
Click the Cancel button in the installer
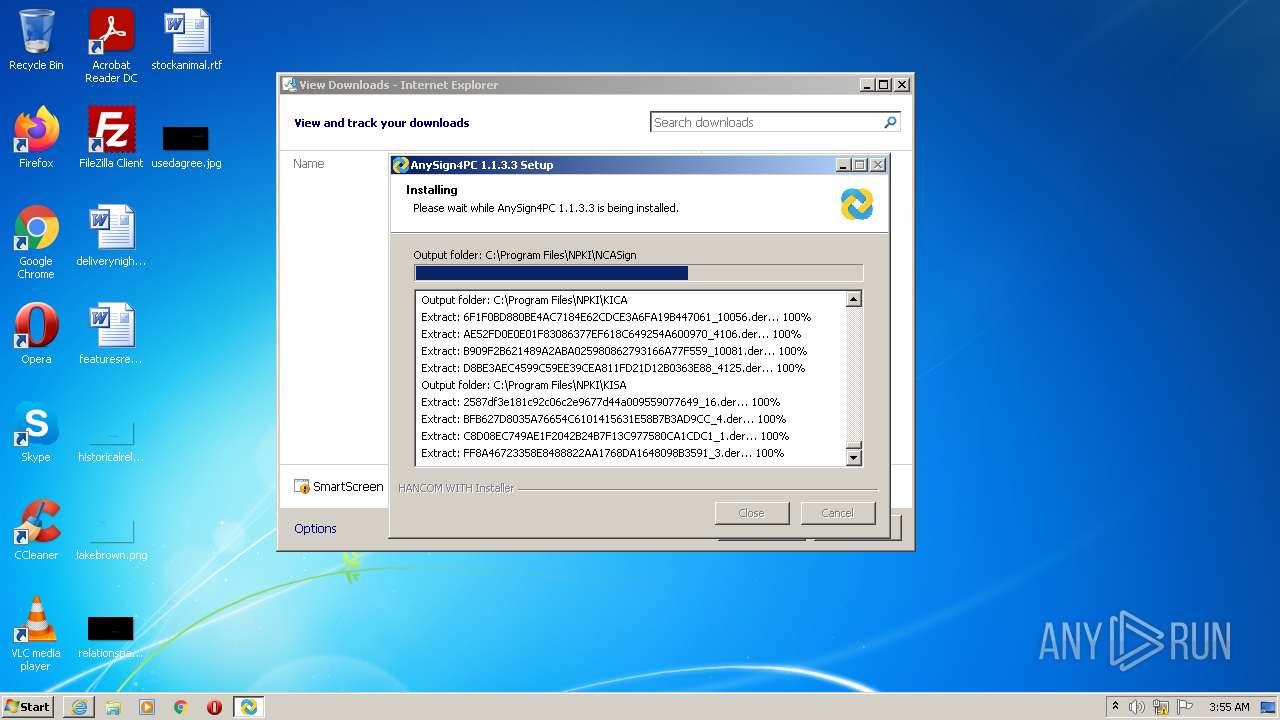tap(838, 513)
